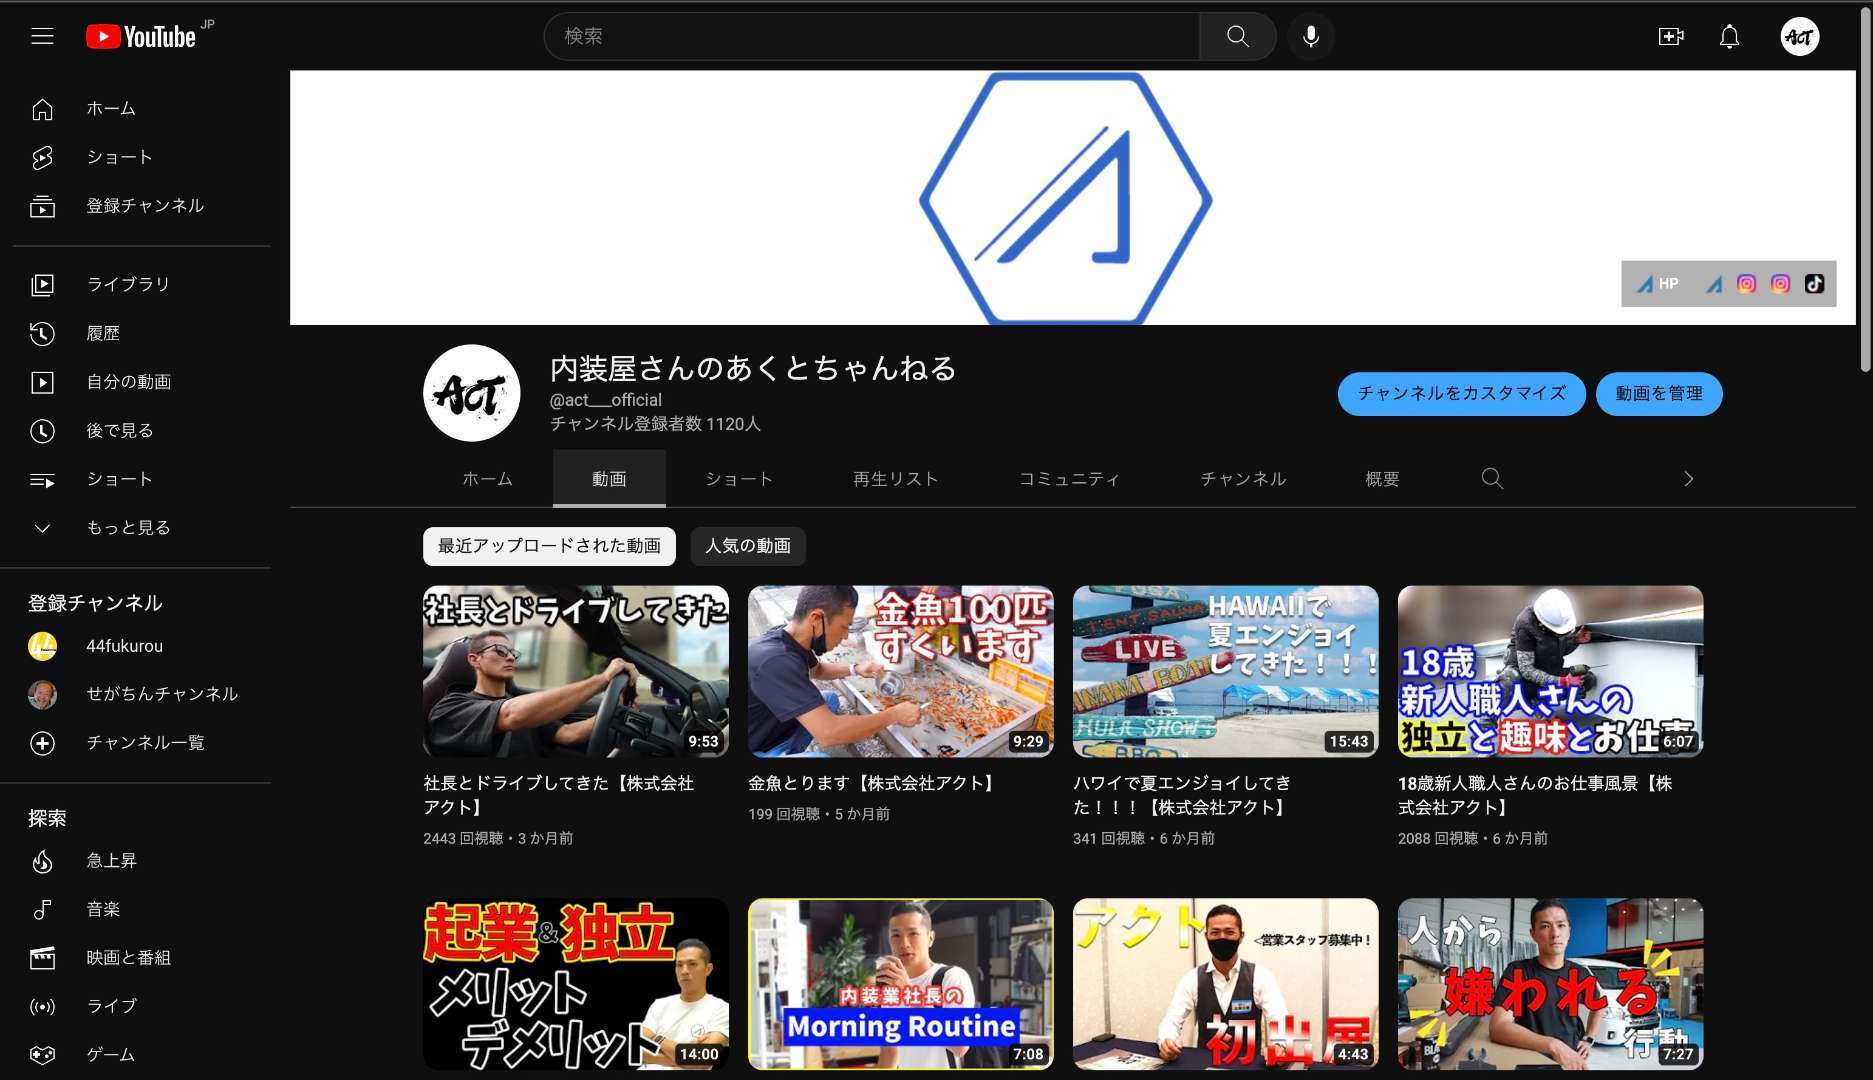Switch to the channel ショート tab
The height and width of the screenshot is (1080, 1873).
(x=739, y=479)
